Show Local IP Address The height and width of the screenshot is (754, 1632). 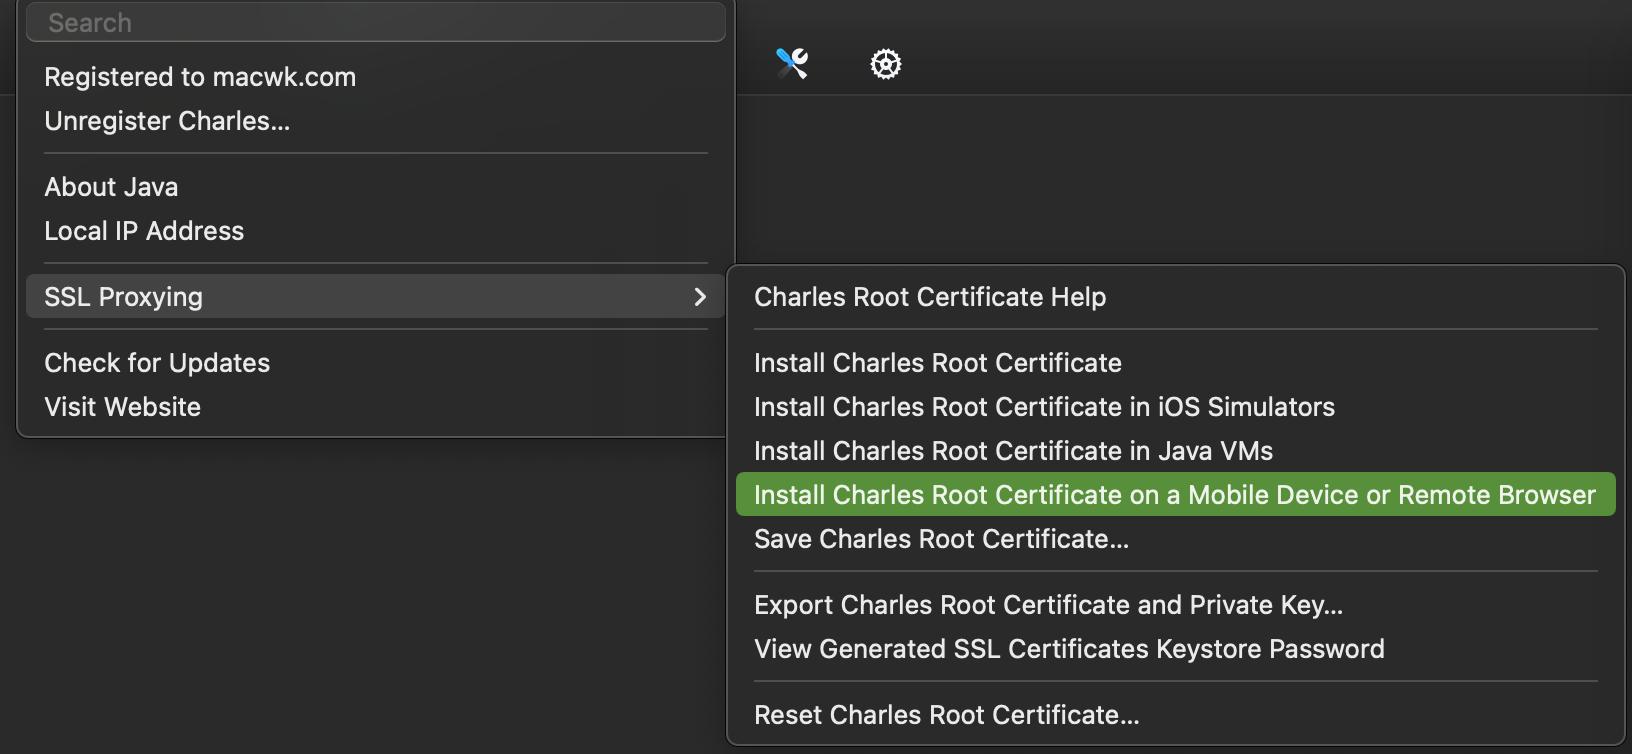(376, 231)
